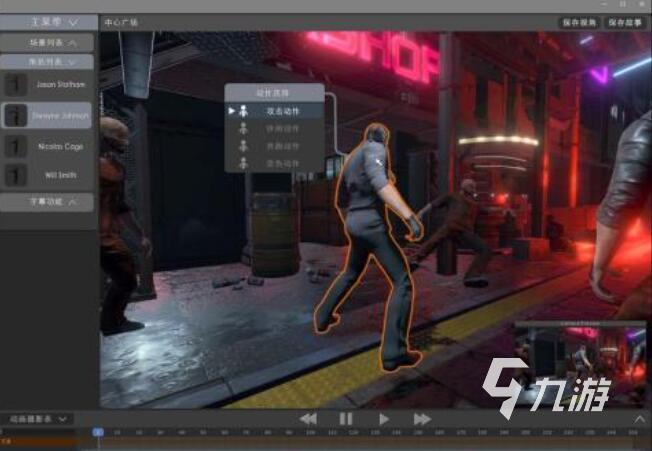The image size is (652, 451).
Task: Select Dwayne Johnson in character list
Action: pyautogui.click(x=48, y=116)
